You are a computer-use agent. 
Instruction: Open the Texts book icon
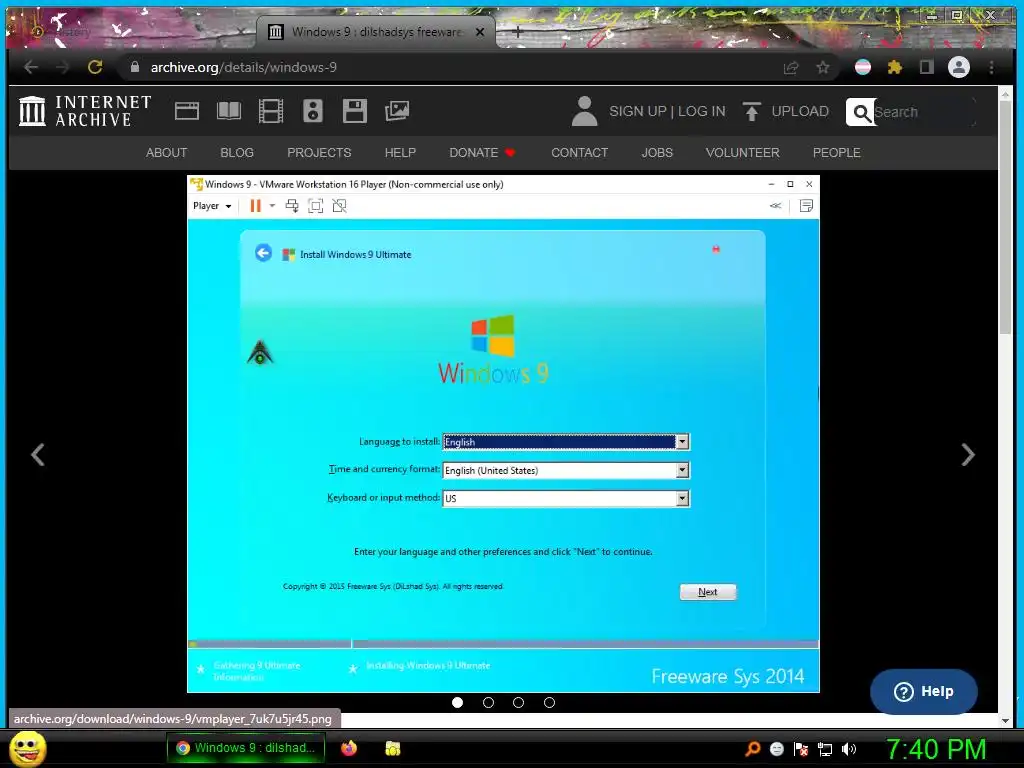(x=229, y=111)
